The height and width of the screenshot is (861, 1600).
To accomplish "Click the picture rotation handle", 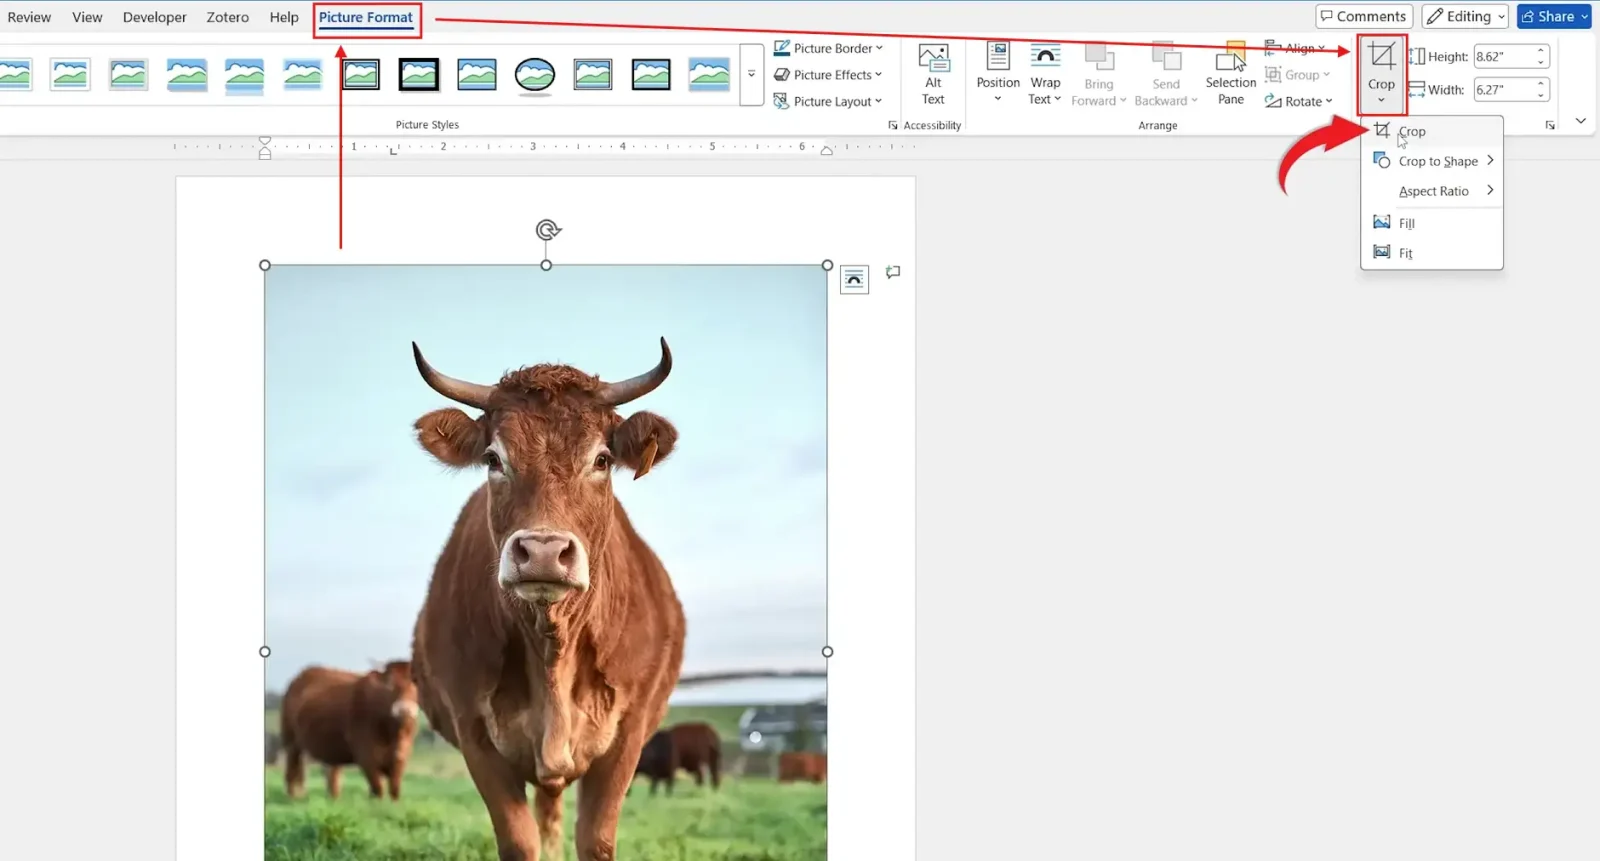I will (546, 230).
